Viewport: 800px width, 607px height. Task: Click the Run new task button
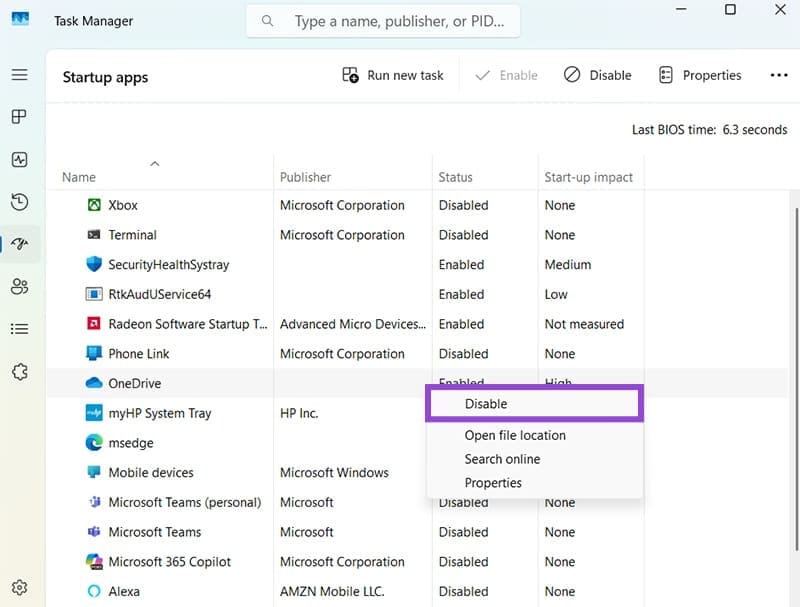click(x=392, y=75)
